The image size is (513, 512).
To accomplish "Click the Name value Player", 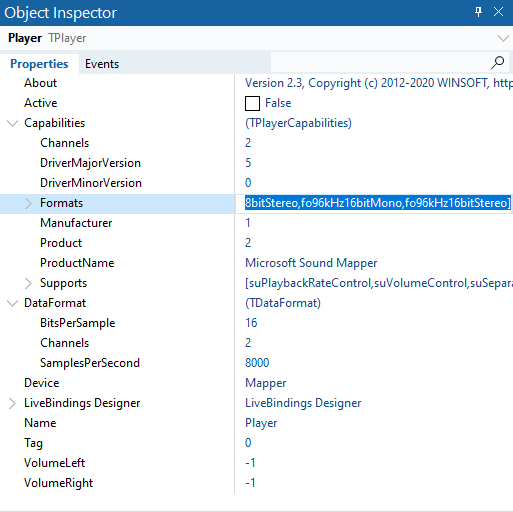I will click(261, 423).
